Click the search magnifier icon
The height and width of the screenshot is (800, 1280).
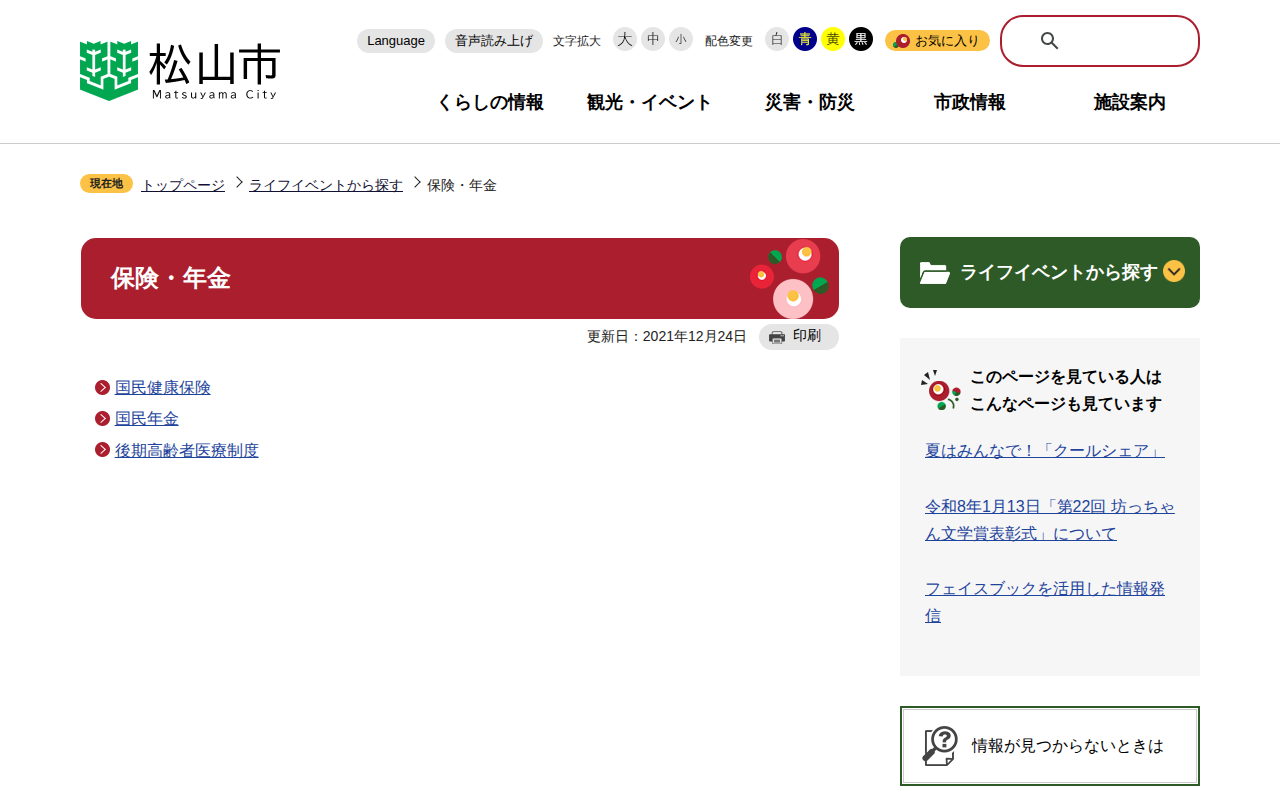[x=1049, y=41]
